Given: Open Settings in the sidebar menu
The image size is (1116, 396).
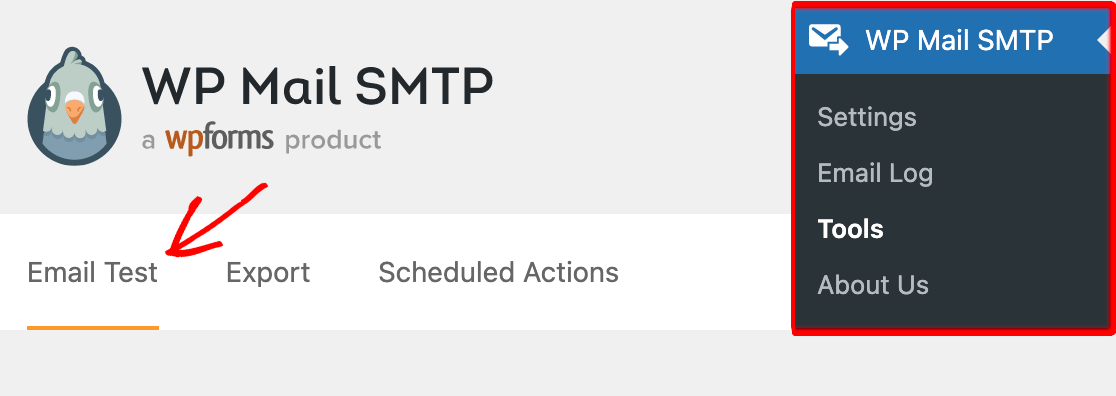Looking at the screenshot, I should [866, 117].
